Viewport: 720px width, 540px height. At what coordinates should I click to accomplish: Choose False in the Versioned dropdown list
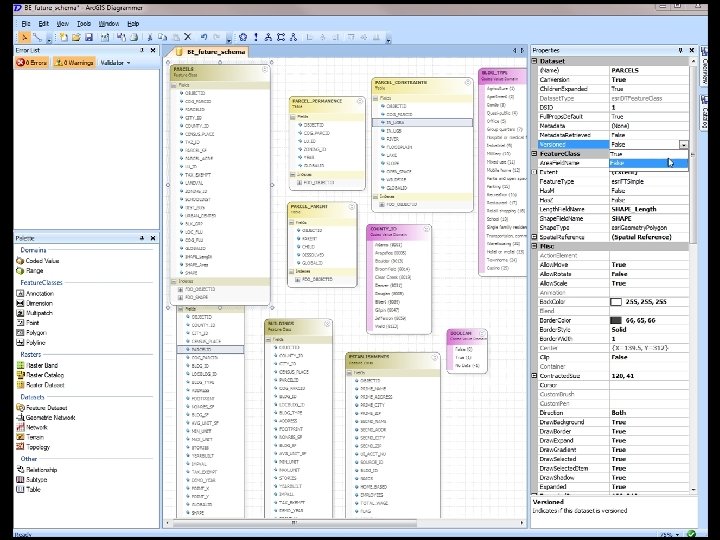pos(648,163)
